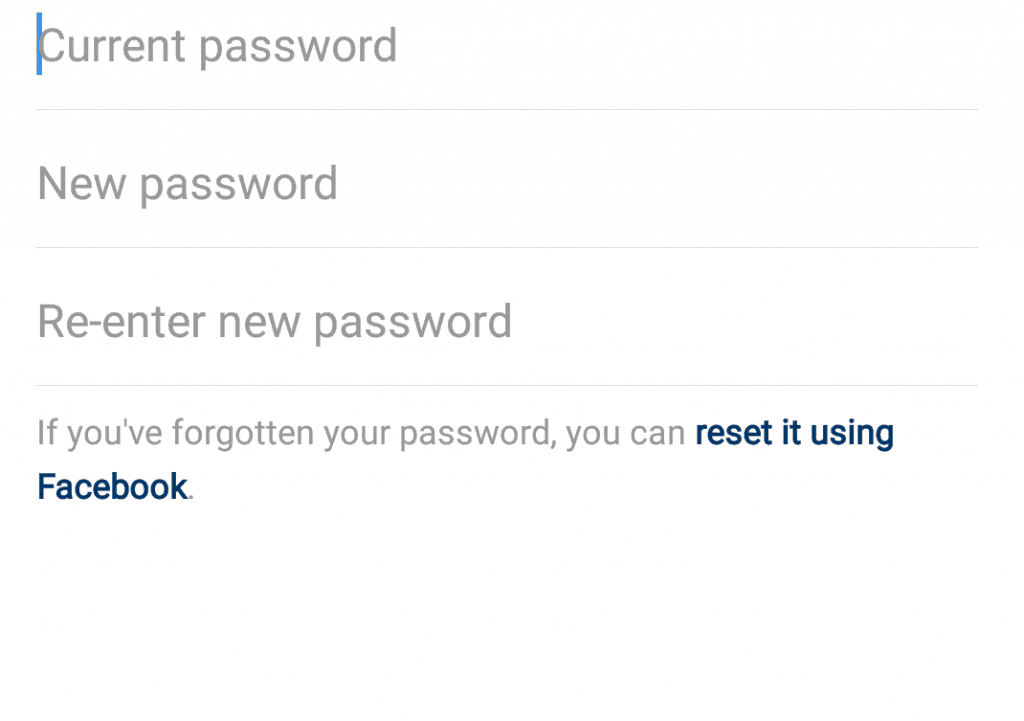Click the word "Facebook" in the reset link
Viewport: 1024px width, 721px height.
[x=112, y=487]
